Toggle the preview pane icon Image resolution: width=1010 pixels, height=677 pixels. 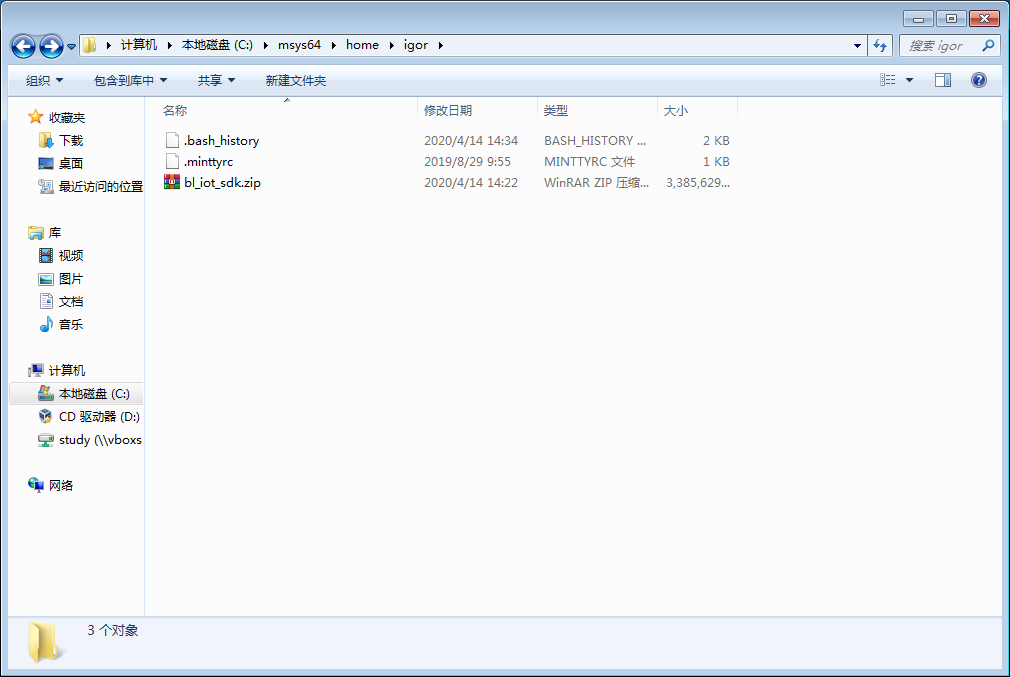(943, 80)
